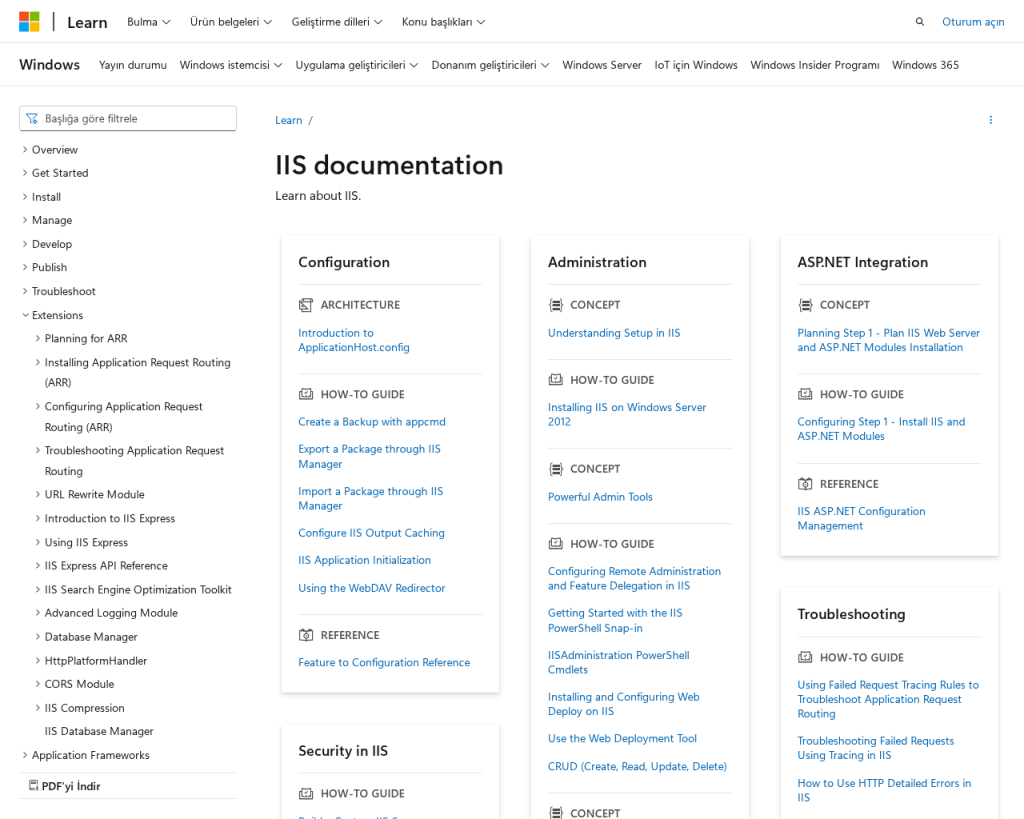The width and height of the screenshot is (1024, 819).
Task: Click the Learn breadcrumb link
Action: tap(289, 120)
